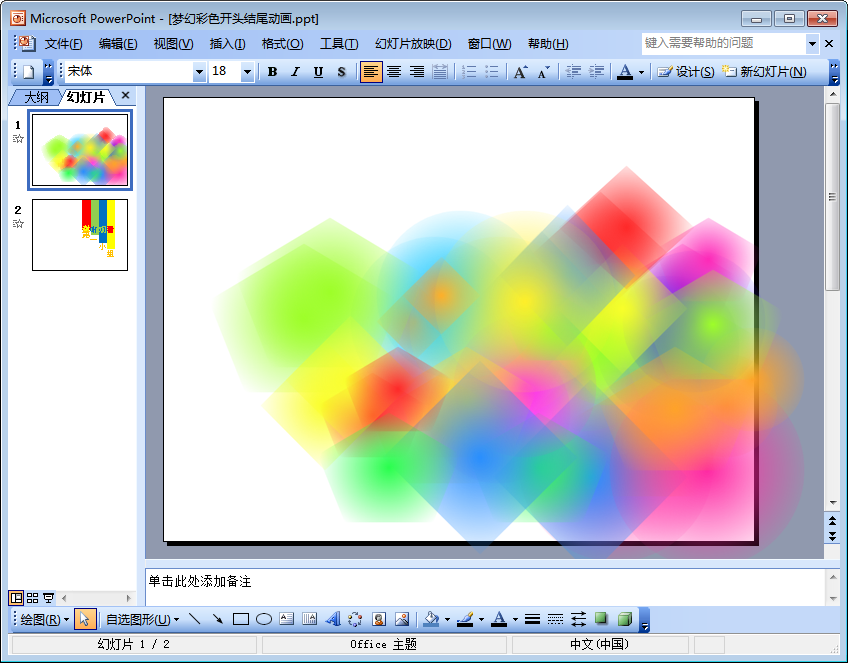Select slide 1 thumbnail
This screenshot has height=663, width=848.
click(x=80, y=150)
